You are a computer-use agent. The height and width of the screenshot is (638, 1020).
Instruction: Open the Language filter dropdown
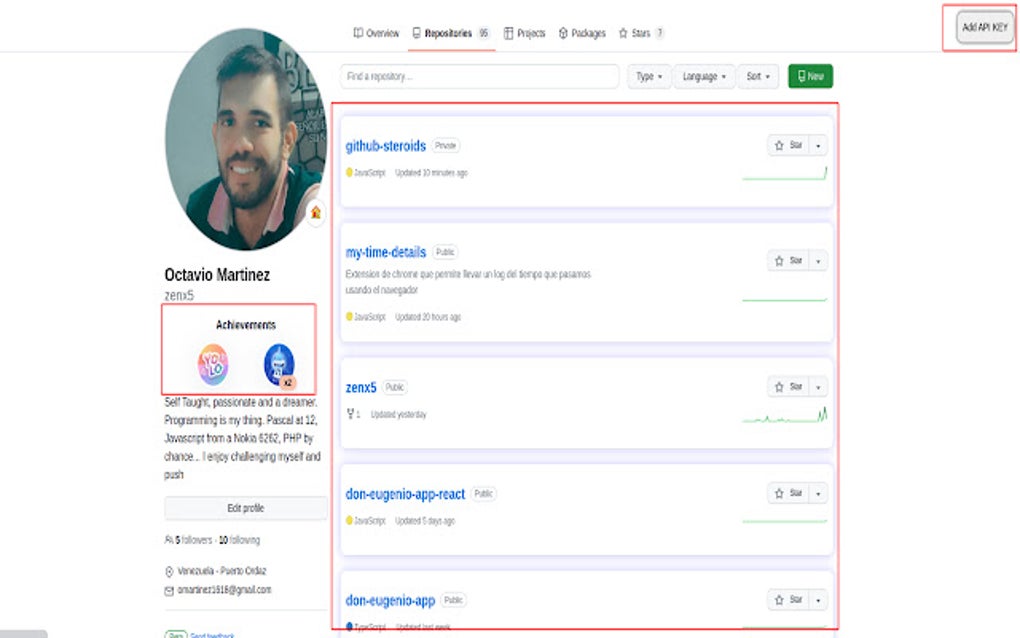pos(703,76)
